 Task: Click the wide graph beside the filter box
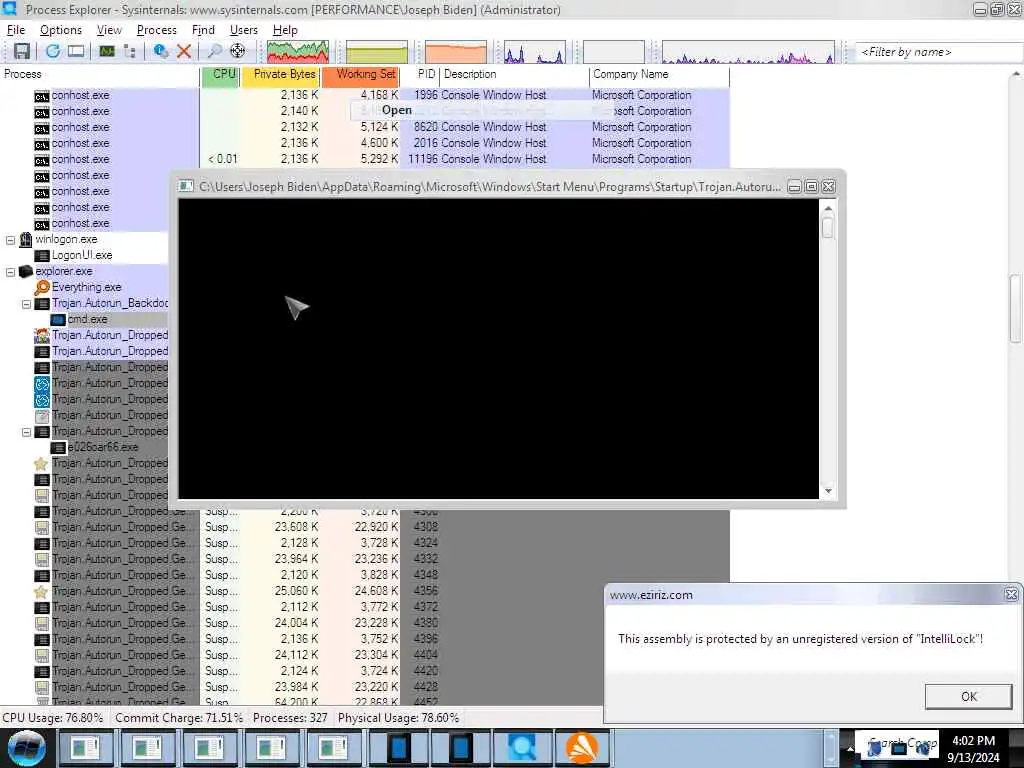point(748,52)
